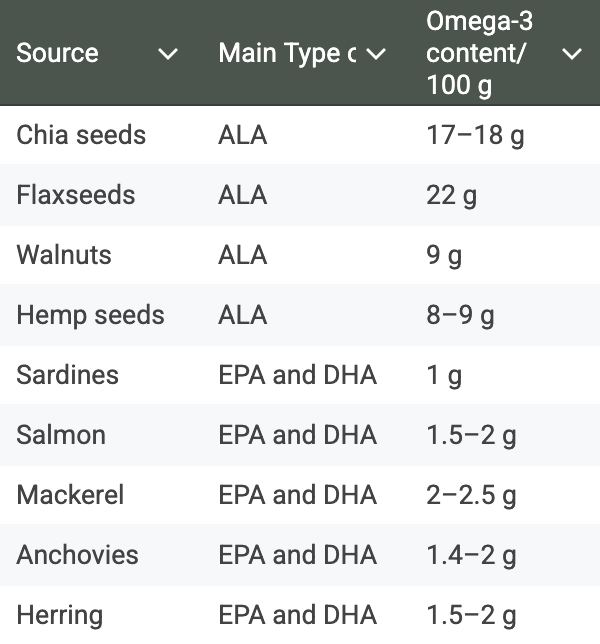Click the 17–18 g omega-3 value
This screenshot has width=600, height=644.
[x=475, y=136]
